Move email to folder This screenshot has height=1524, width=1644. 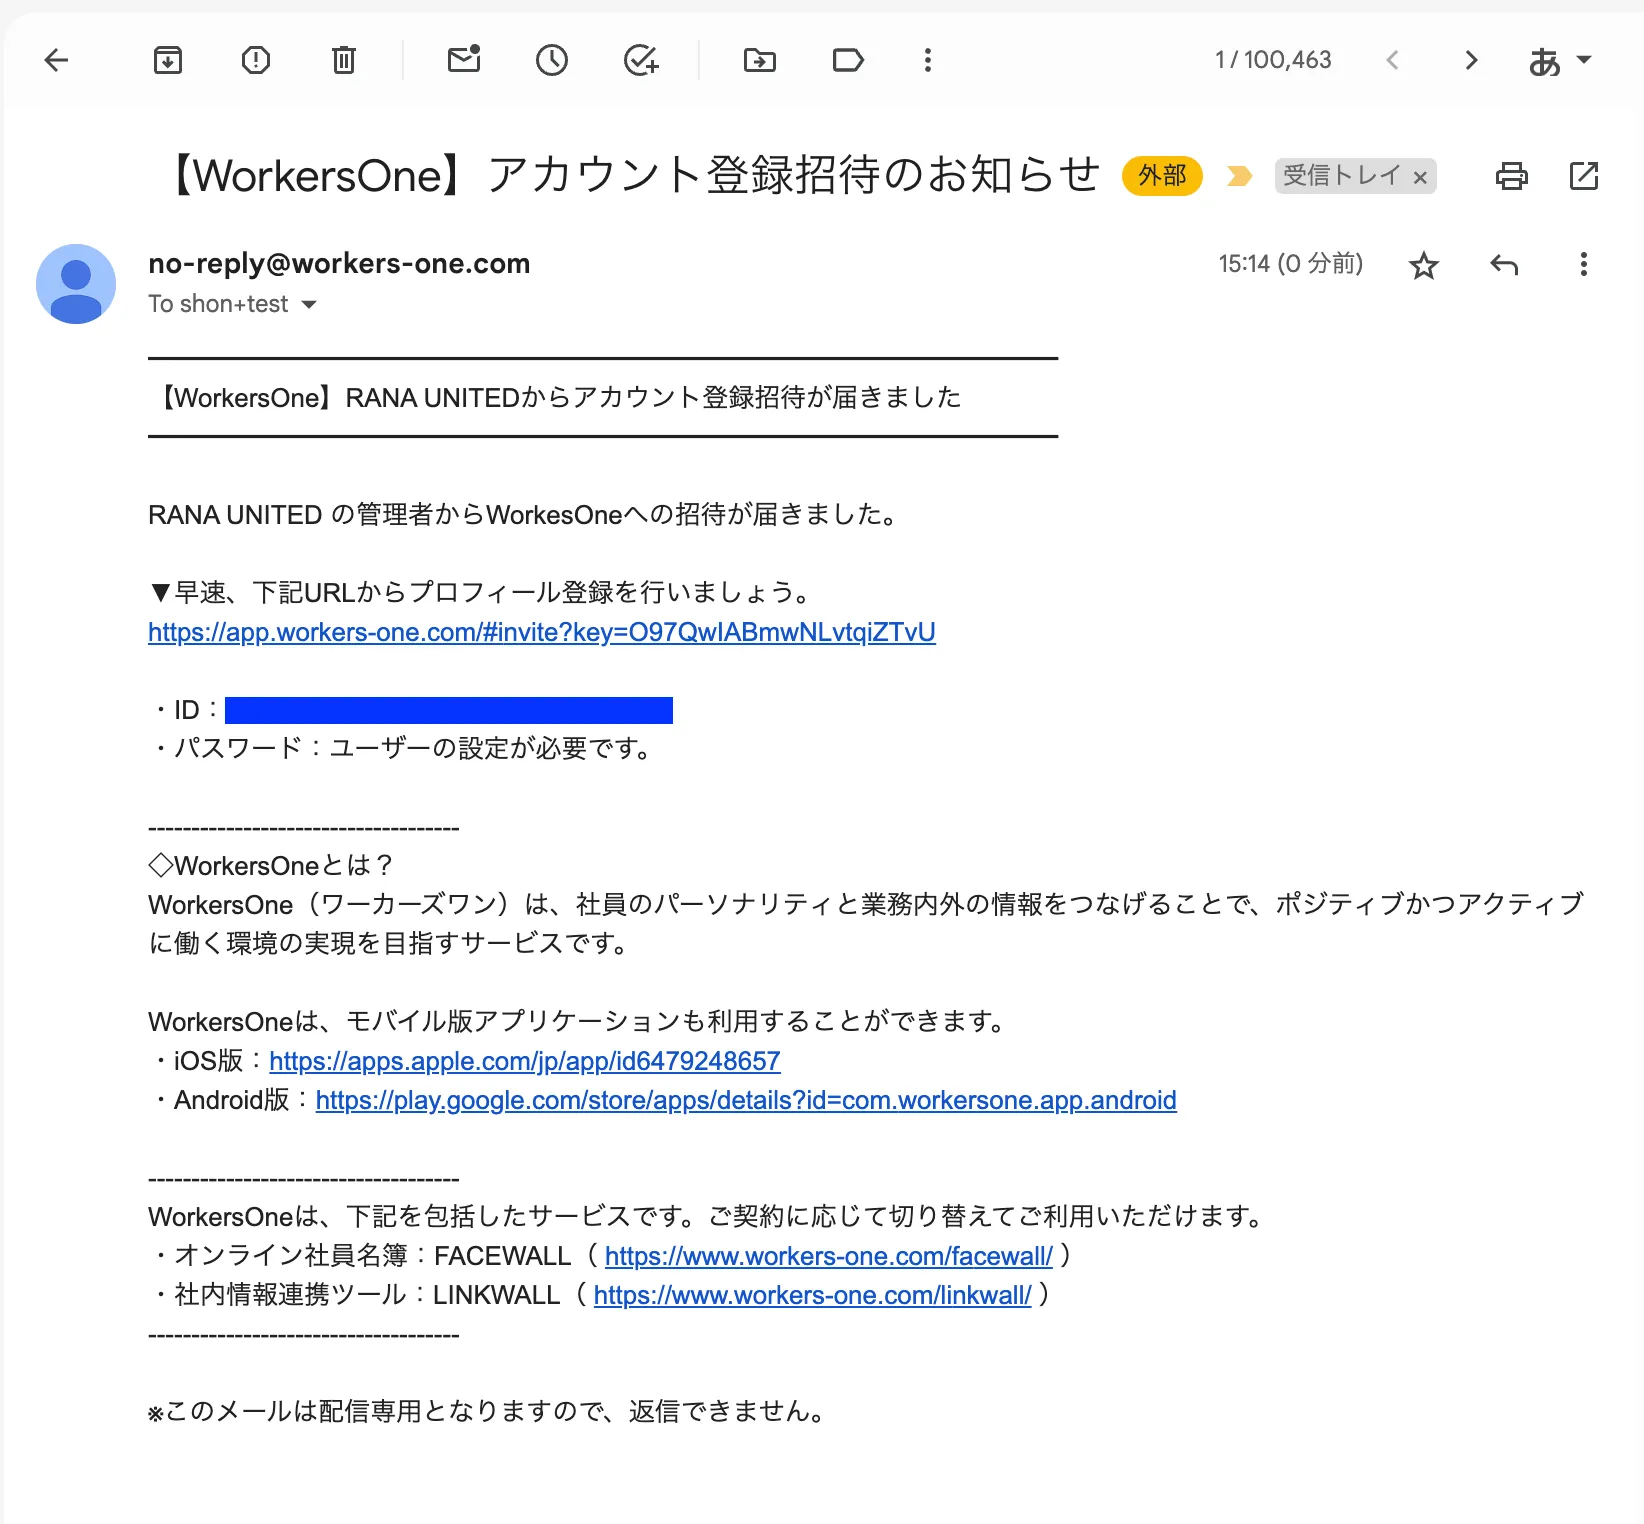click(760, 61)
